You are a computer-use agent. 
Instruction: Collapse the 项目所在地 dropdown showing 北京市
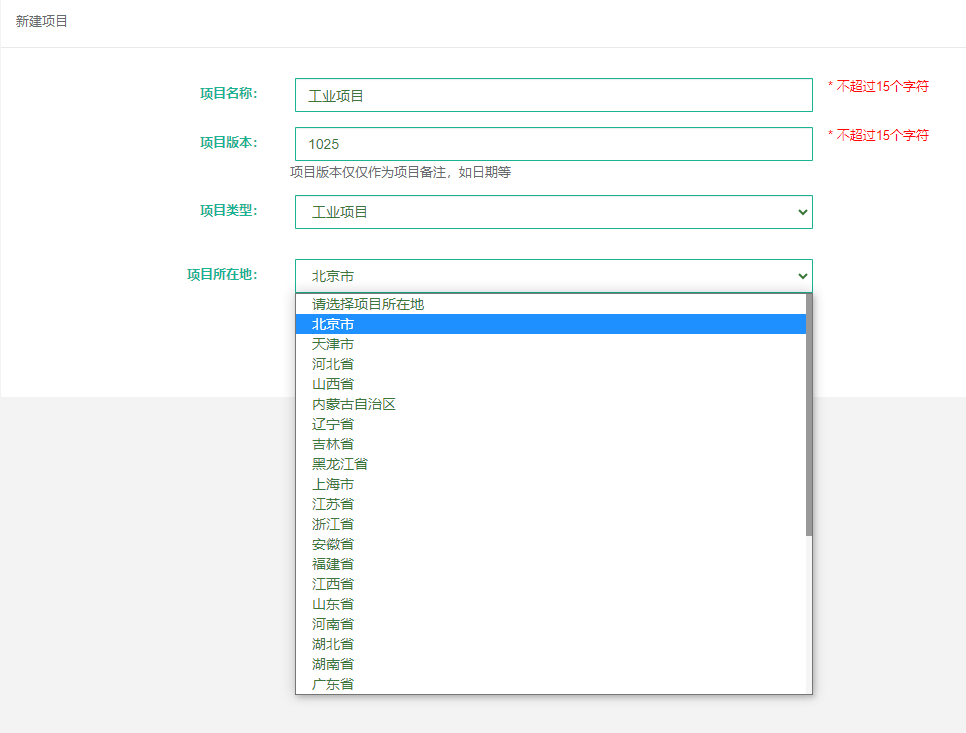[553, 276]
